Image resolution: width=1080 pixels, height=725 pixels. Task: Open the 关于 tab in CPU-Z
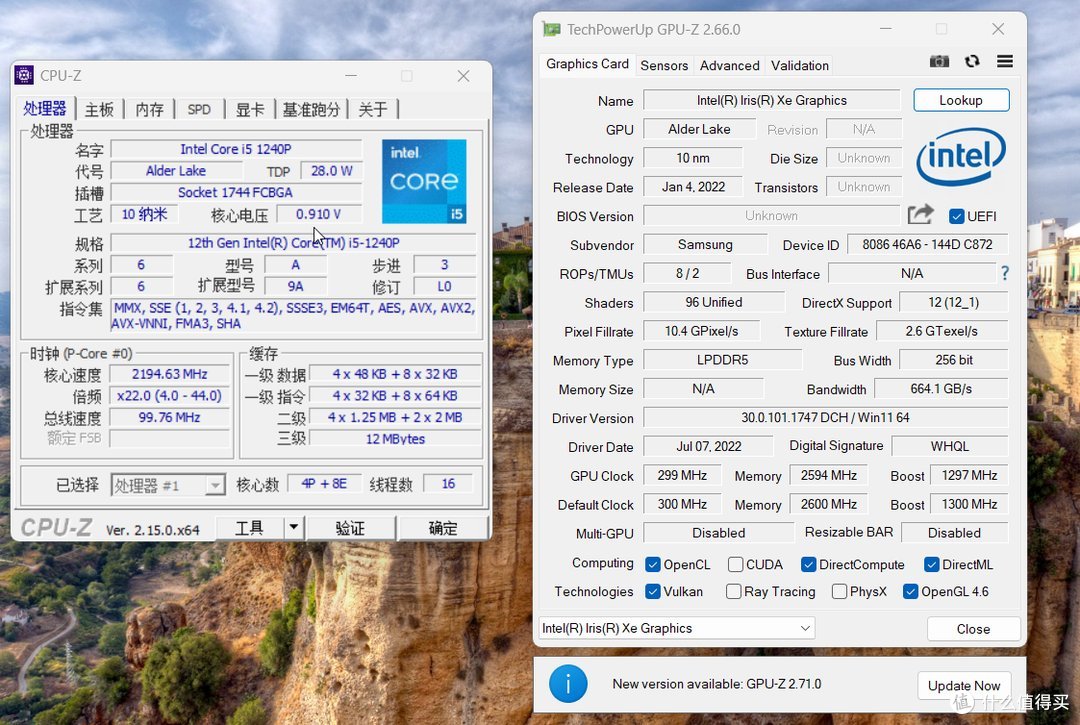(x=373, y=109)
